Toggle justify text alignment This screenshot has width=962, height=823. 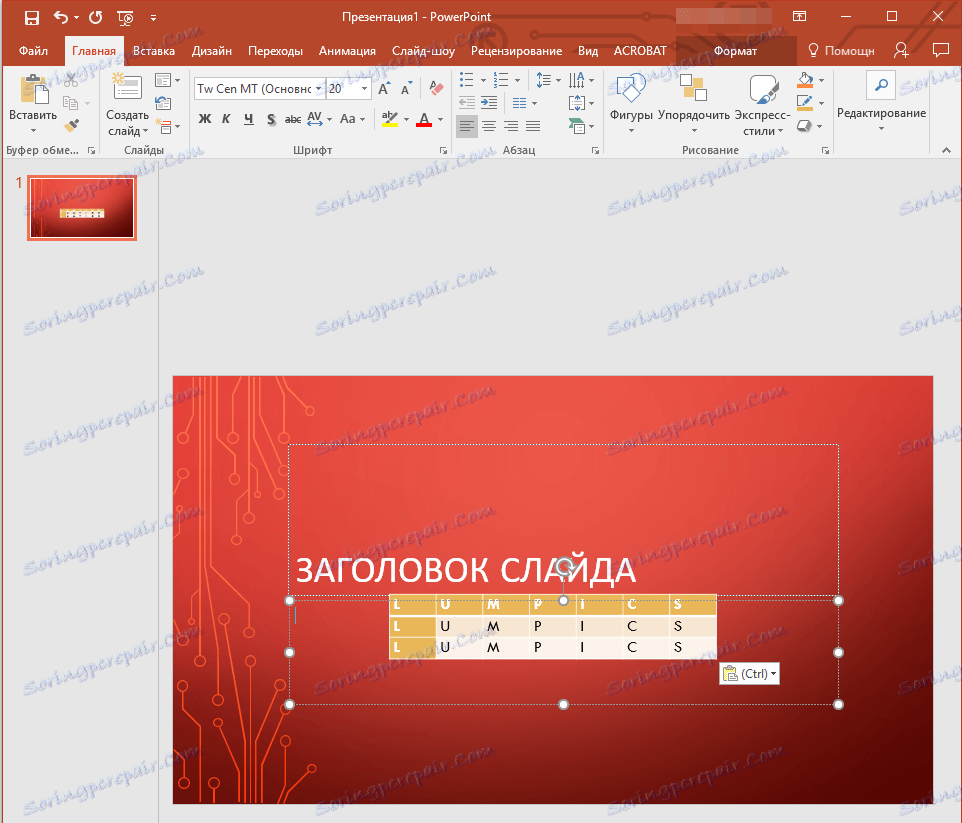pyautogui.click(x=533, y=126)
